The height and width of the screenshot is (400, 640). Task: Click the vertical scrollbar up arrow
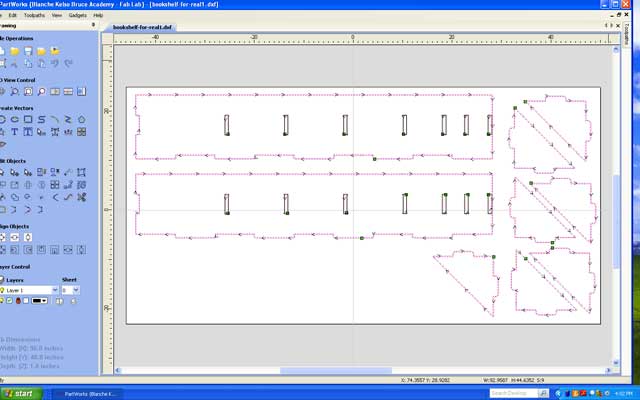[x=616, y=49]
